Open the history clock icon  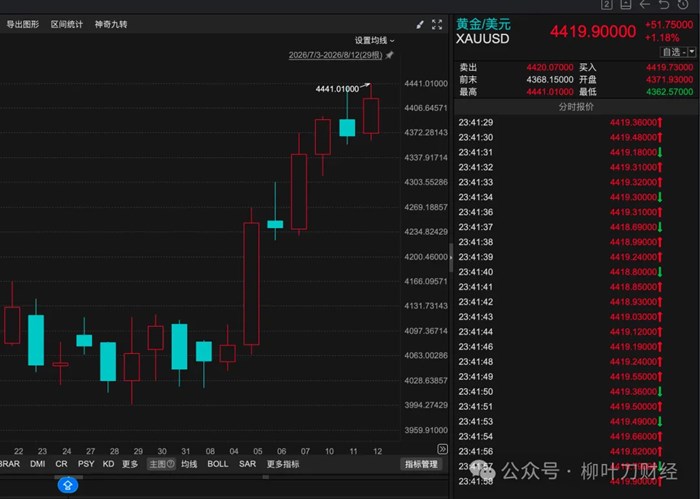tap(683, 4)
